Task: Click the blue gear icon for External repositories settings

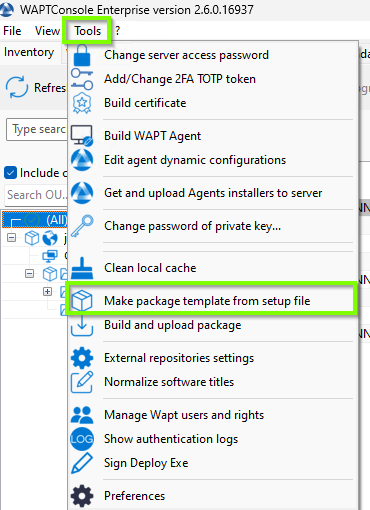Action: pos(82,358)
